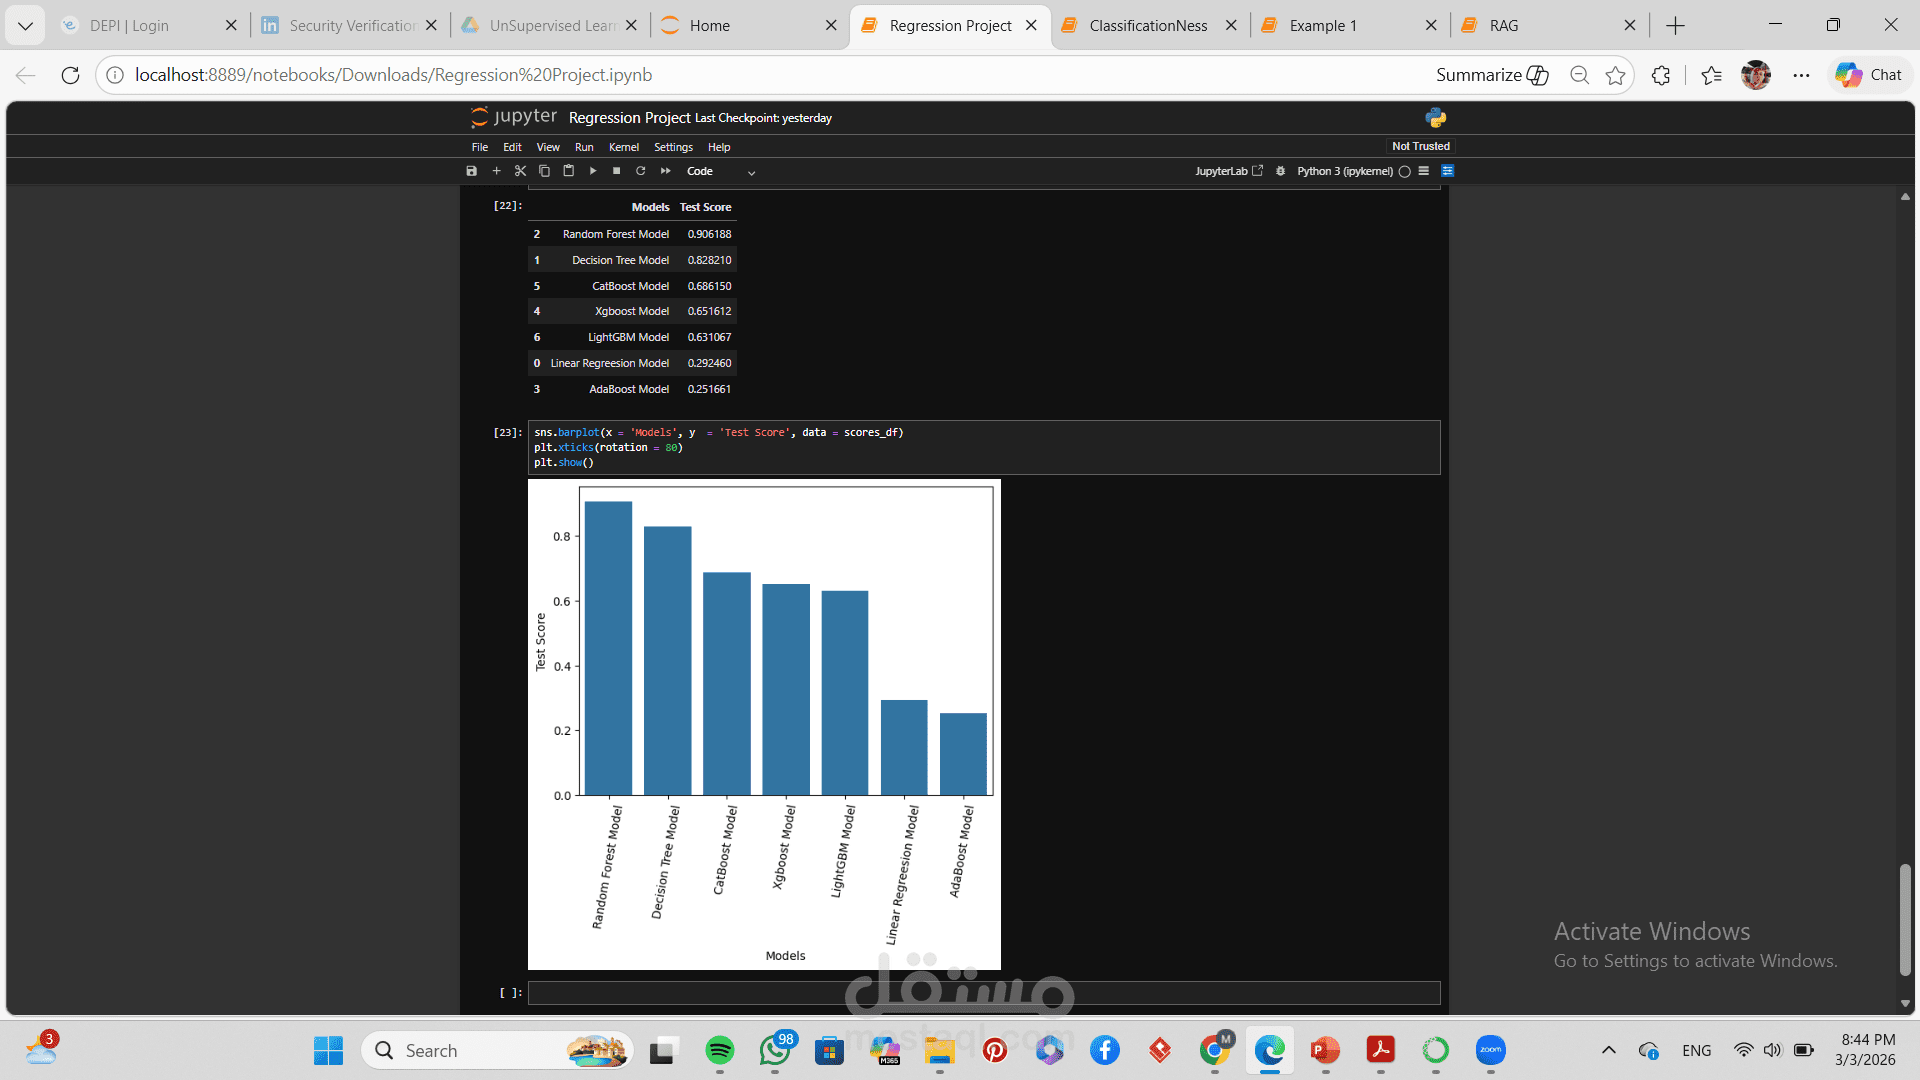1920x1080 pixels.
Task: Interrupt the kernel using the stop icon
Action: click(616, 171)
